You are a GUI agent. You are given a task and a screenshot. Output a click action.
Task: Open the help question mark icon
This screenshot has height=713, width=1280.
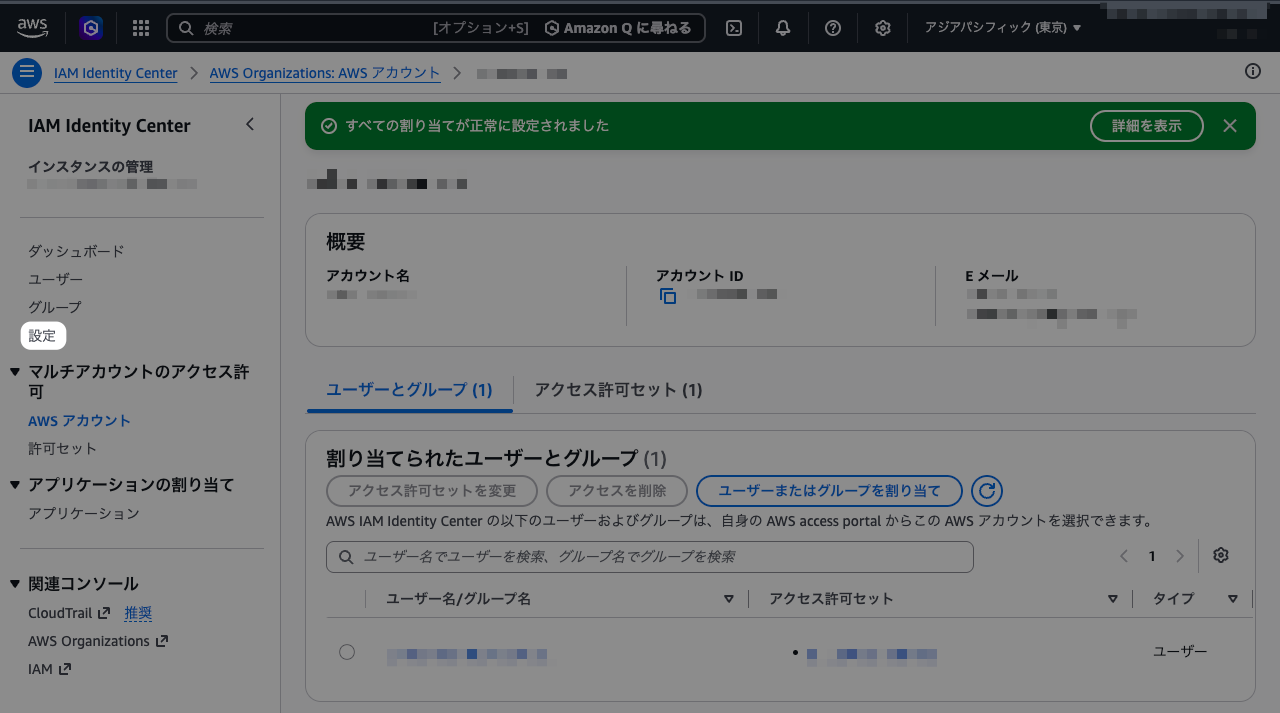[833, 28]
